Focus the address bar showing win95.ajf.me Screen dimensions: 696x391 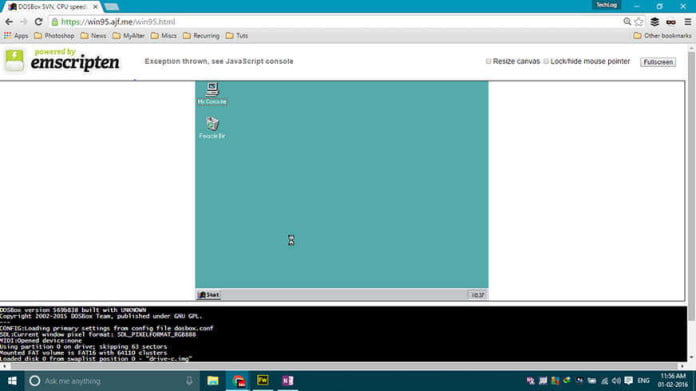337,22
